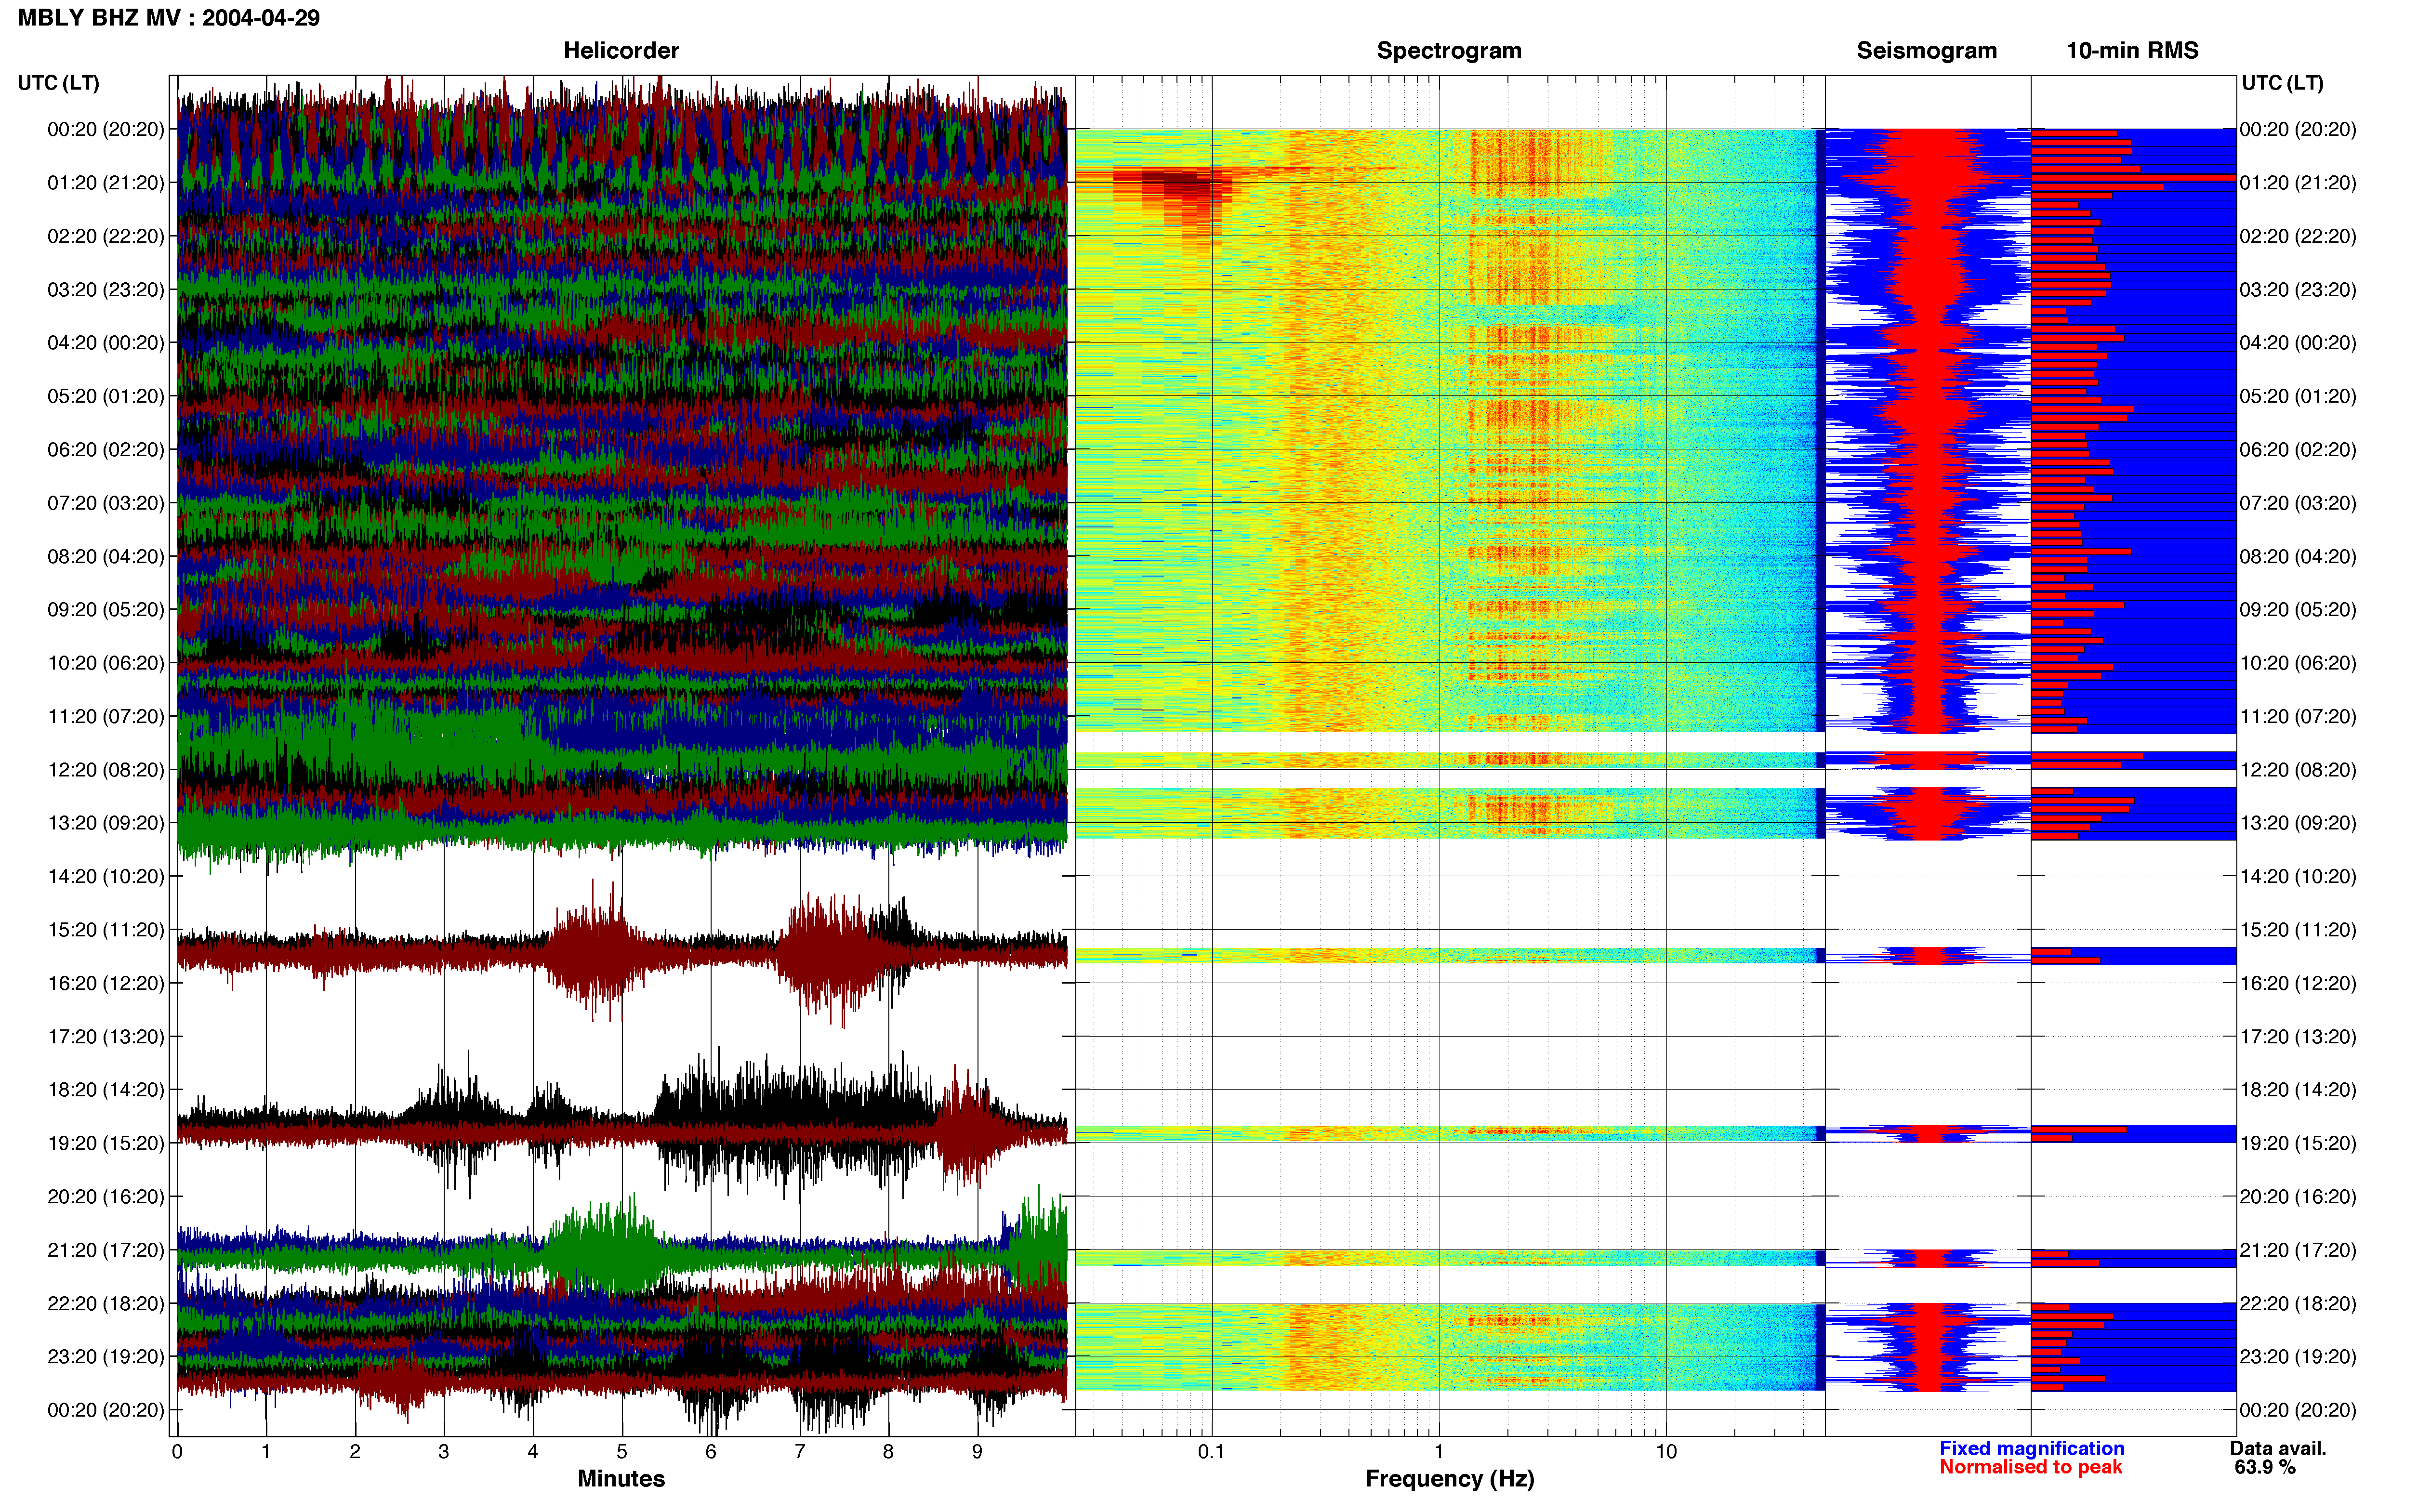Click helicorder minute tick label 0
This screenshot has width=2418, height=1512.
point(177,1452)
